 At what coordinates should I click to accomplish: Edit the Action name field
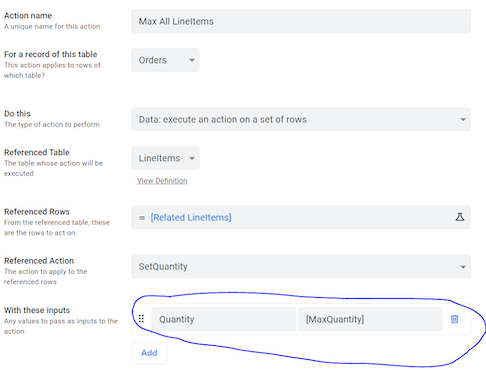pyautogui.click(x=301, y=21)
